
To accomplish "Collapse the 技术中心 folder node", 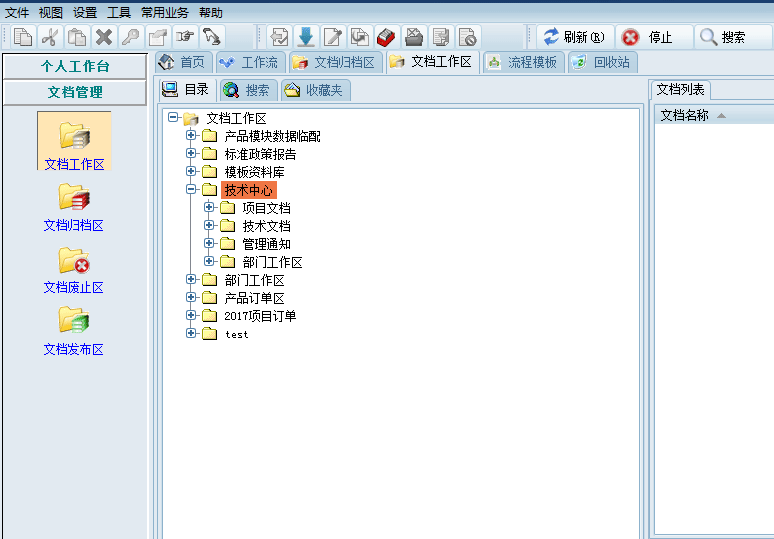I will pyautogui.click(x=191, y=190).
